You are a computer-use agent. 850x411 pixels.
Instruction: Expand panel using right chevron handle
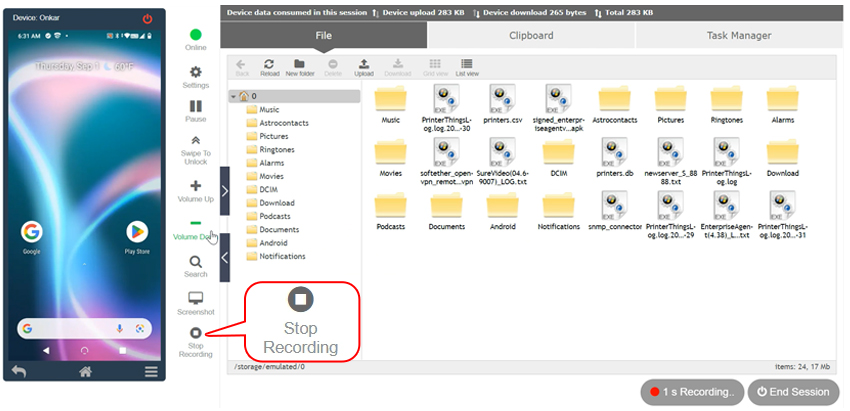tap(224, 191)
